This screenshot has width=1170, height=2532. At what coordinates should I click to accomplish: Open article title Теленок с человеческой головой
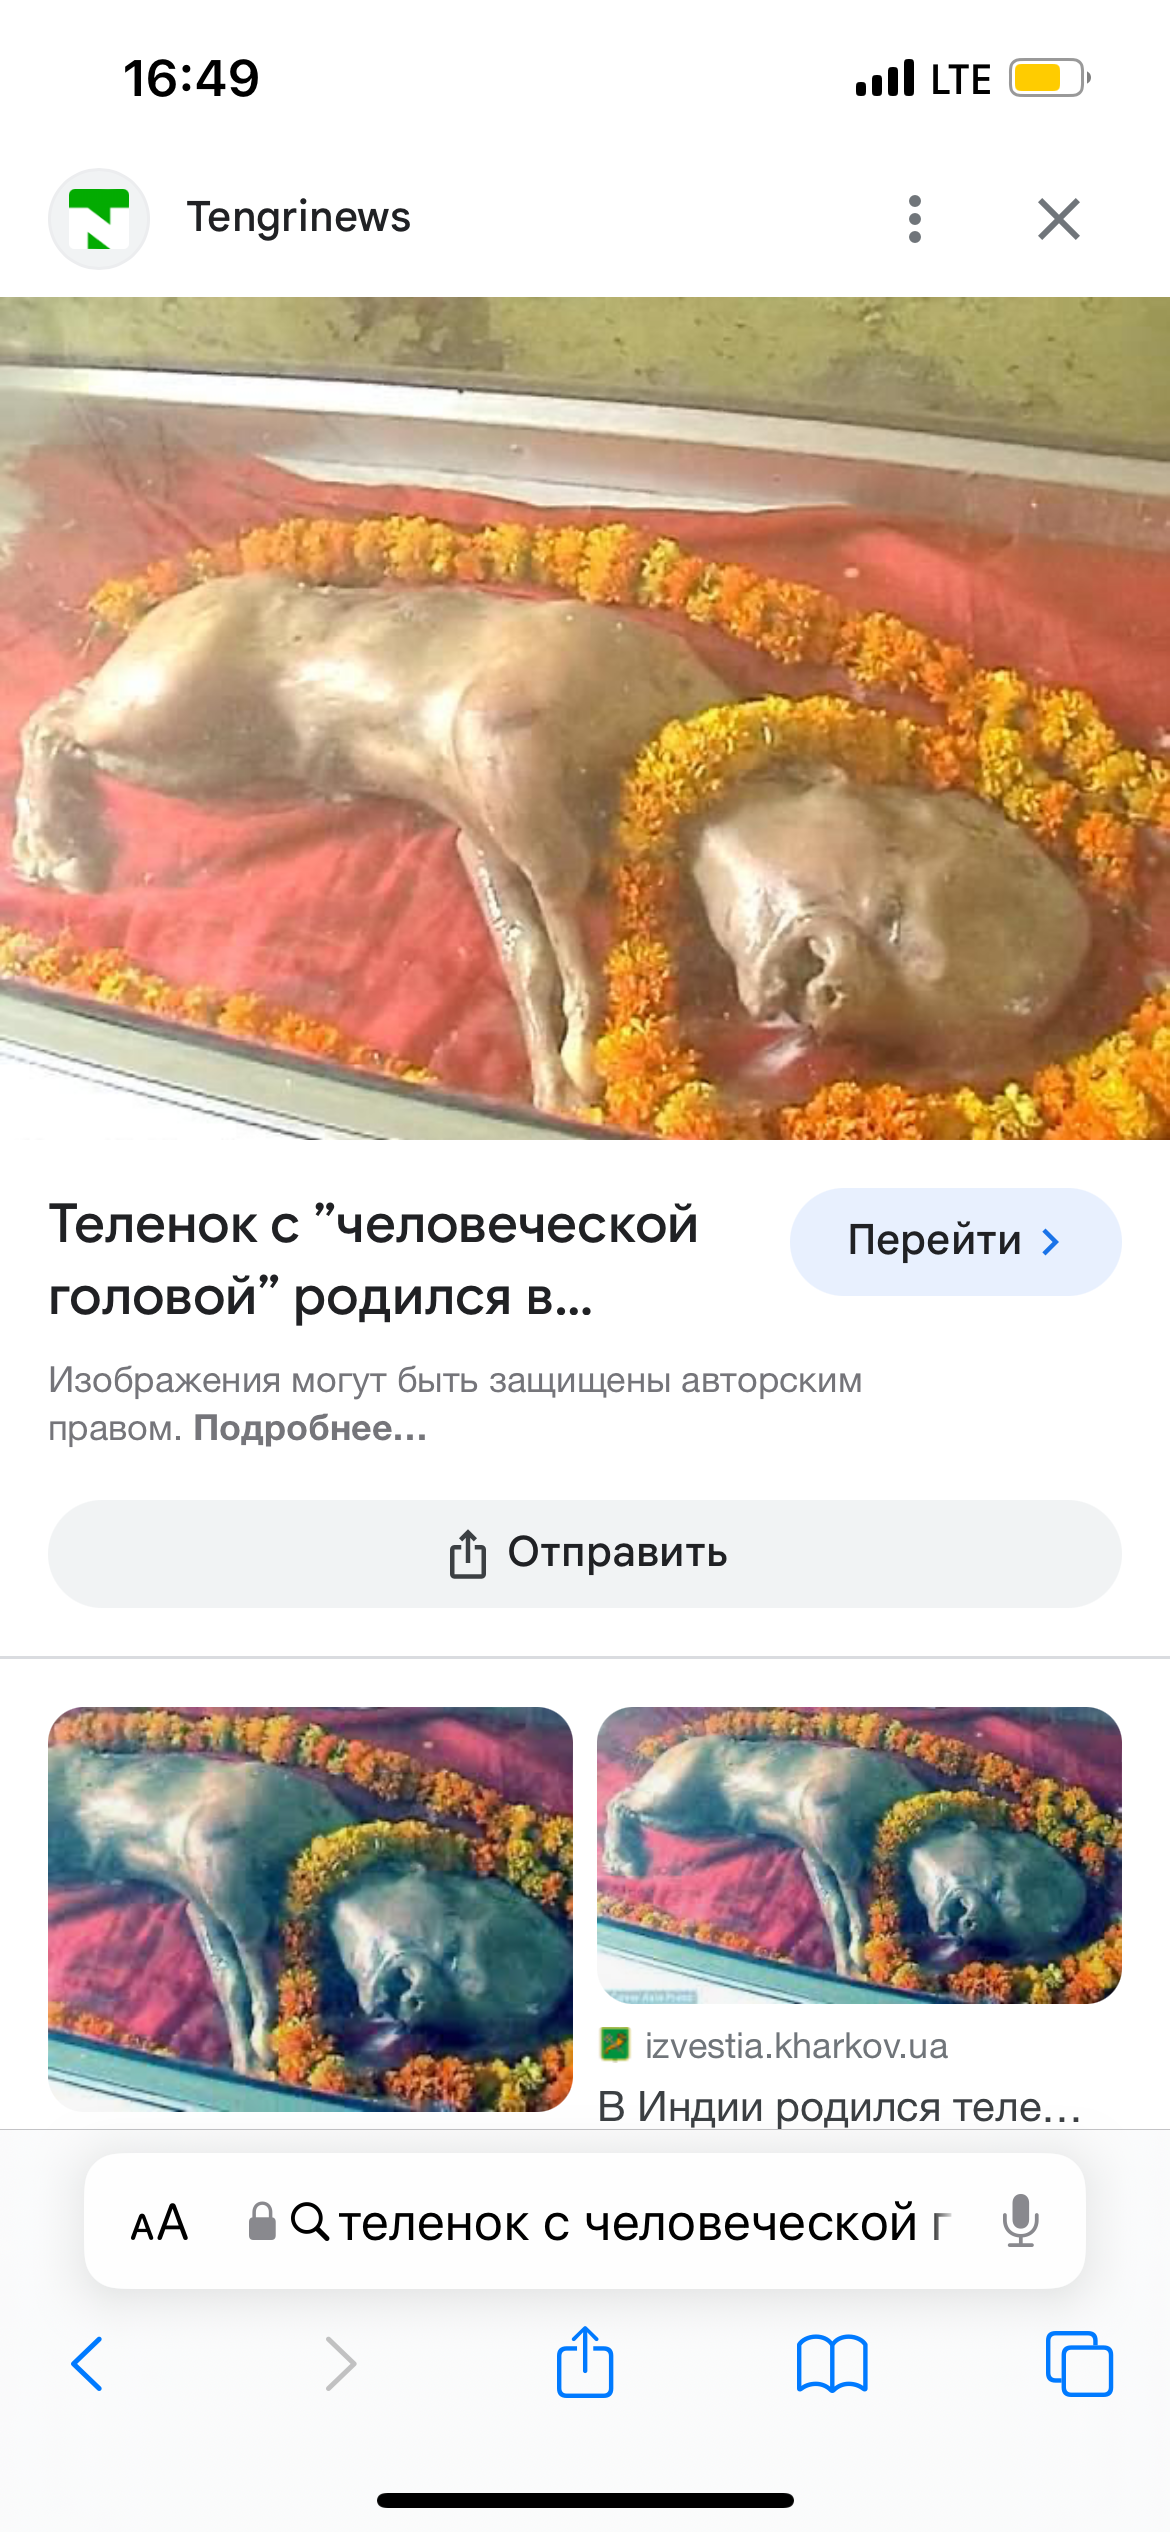click(373, 1260)
